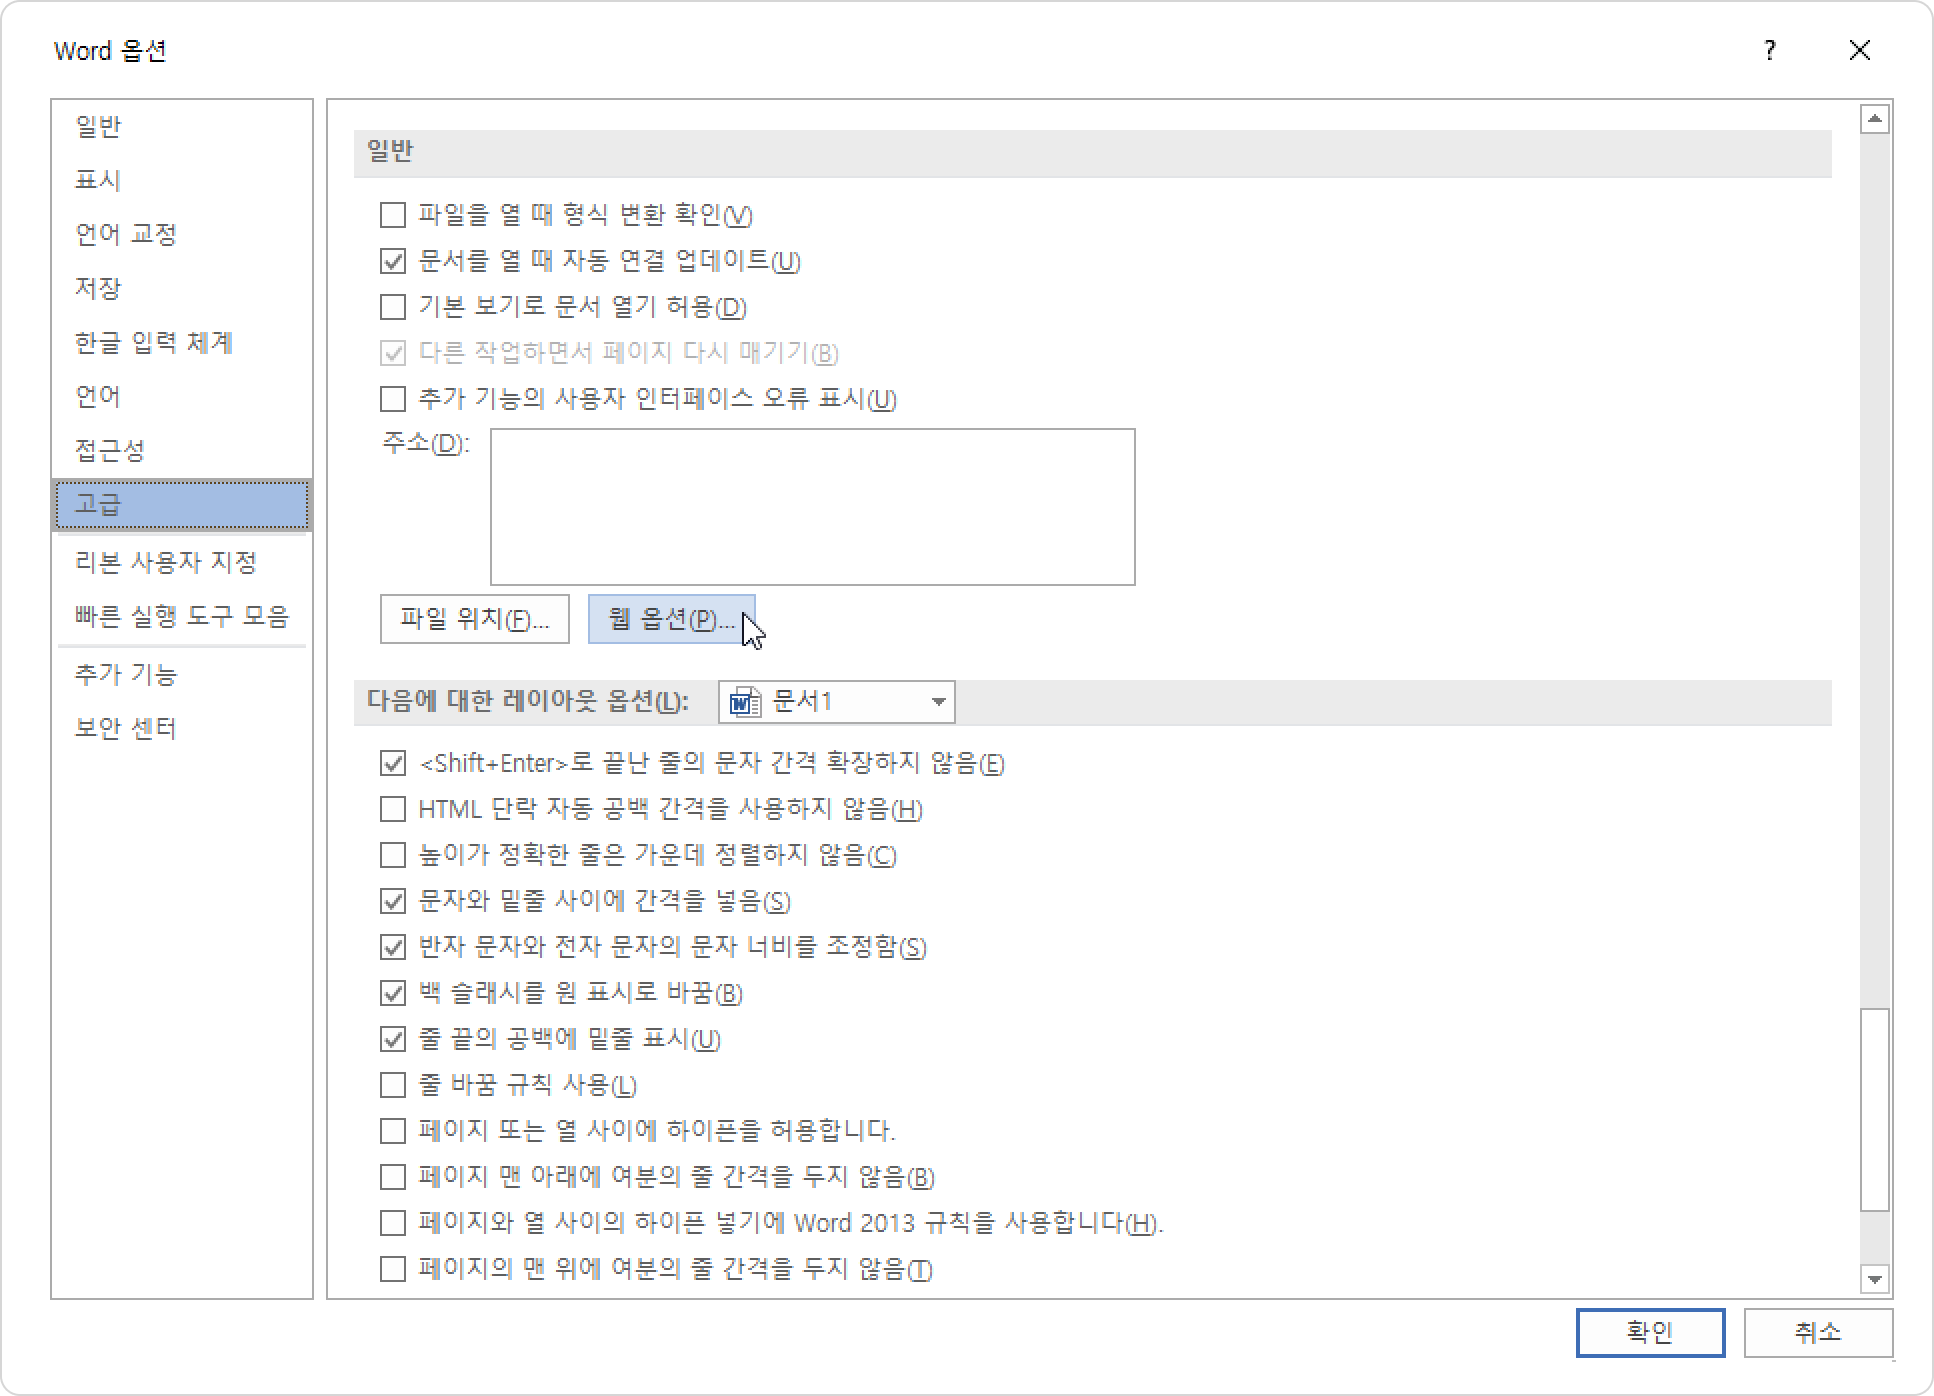1934x1396 pixels.
Task: Check 기본 보기로 문서 열기 허용
Action: (x=393, y=307)
